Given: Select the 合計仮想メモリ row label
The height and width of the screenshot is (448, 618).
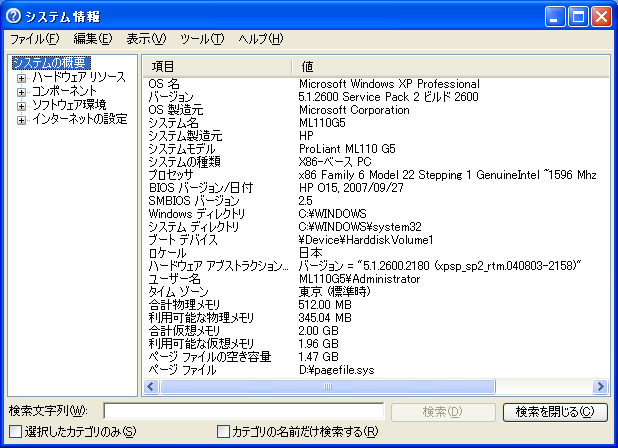Looking at the screenshot, I should point(184,331).
